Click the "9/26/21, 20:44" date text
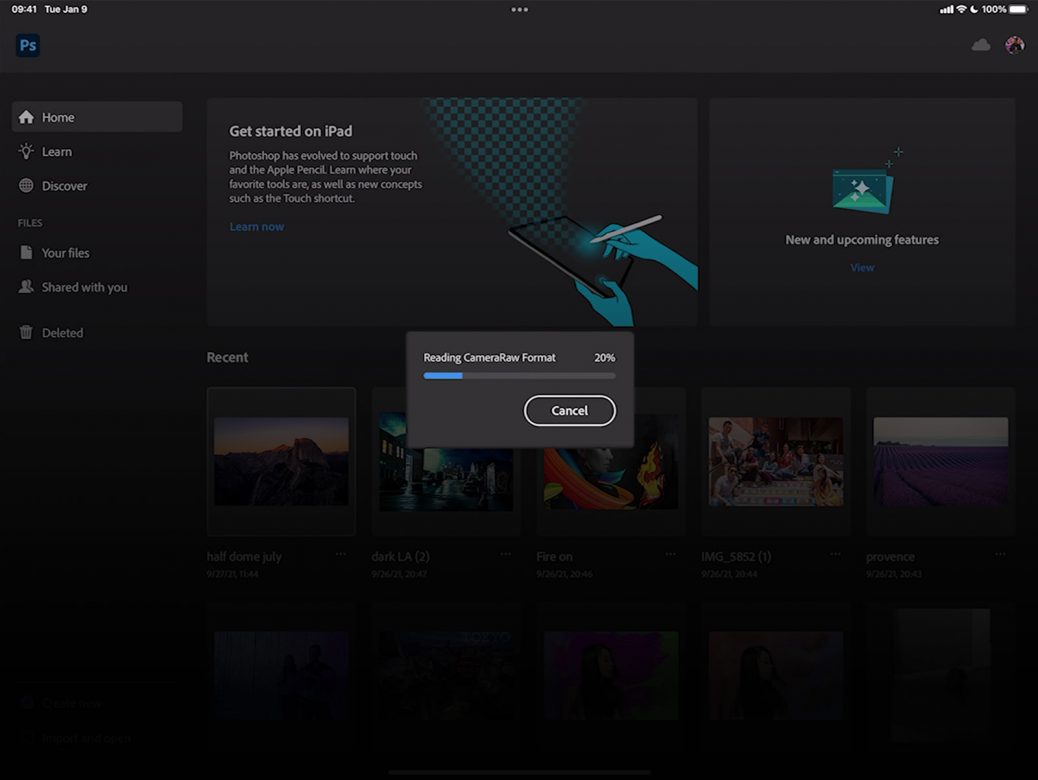Image resolution: width=1038 pixels, height=780 pixels. tap(729, 574)
